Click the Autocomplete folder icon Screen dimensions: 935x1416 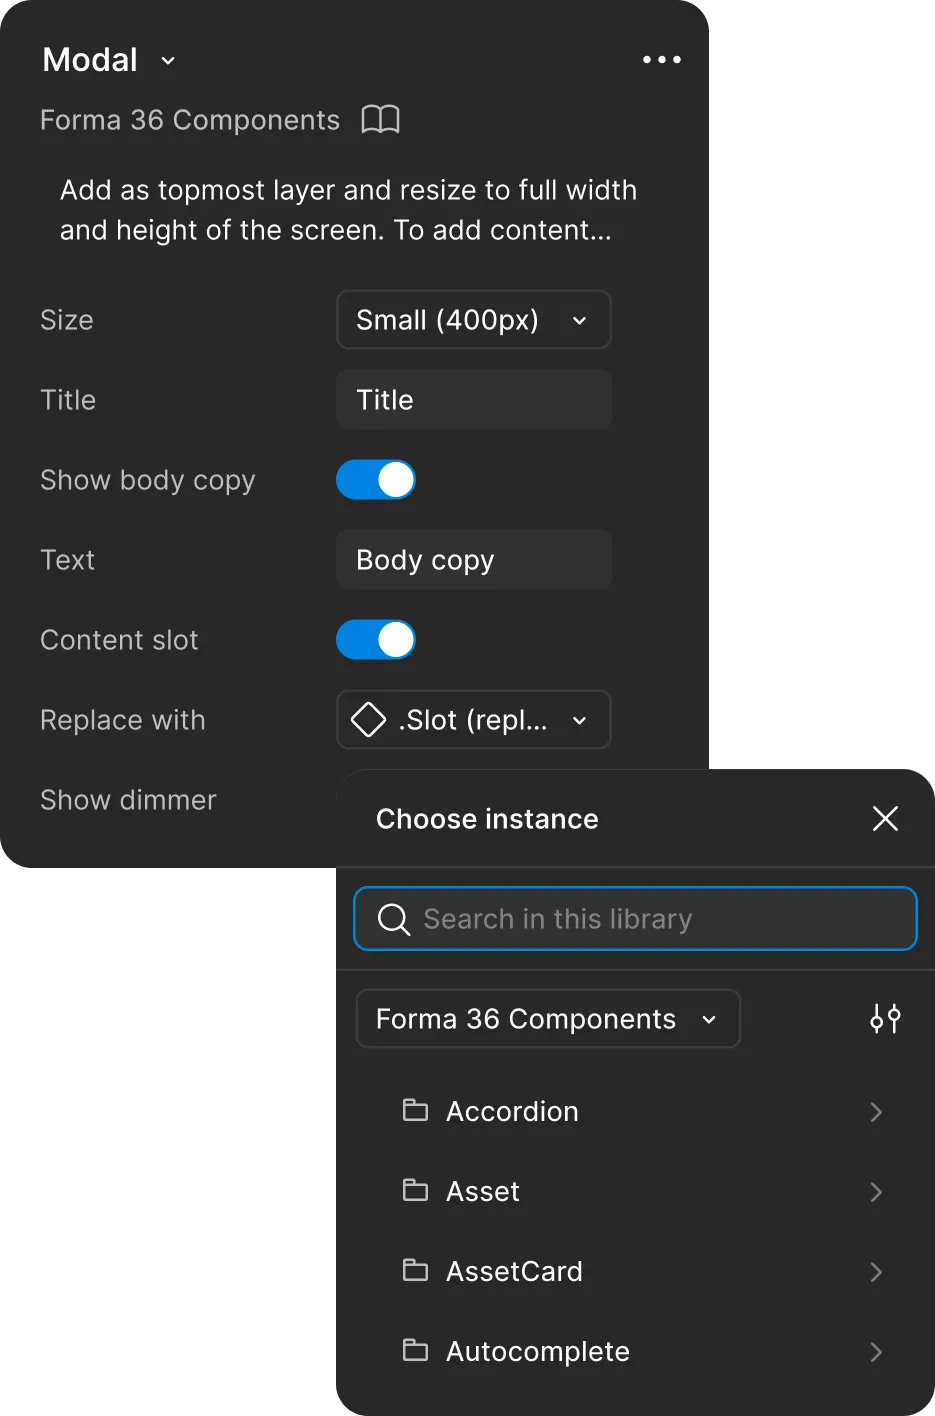(x=415, y=1351)
